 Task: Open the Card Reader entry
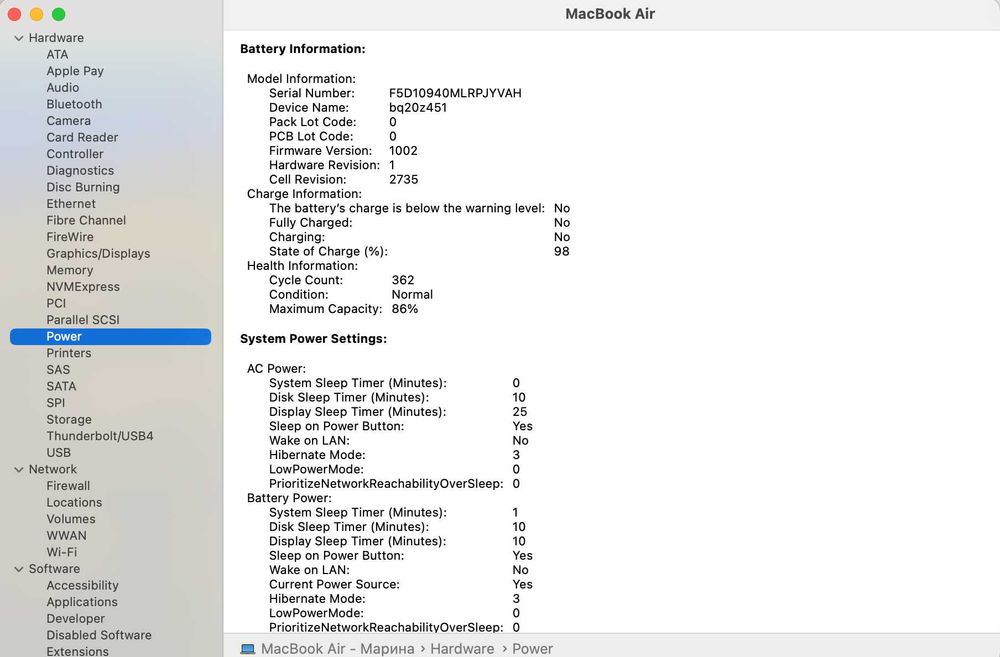tap(82, 138)
